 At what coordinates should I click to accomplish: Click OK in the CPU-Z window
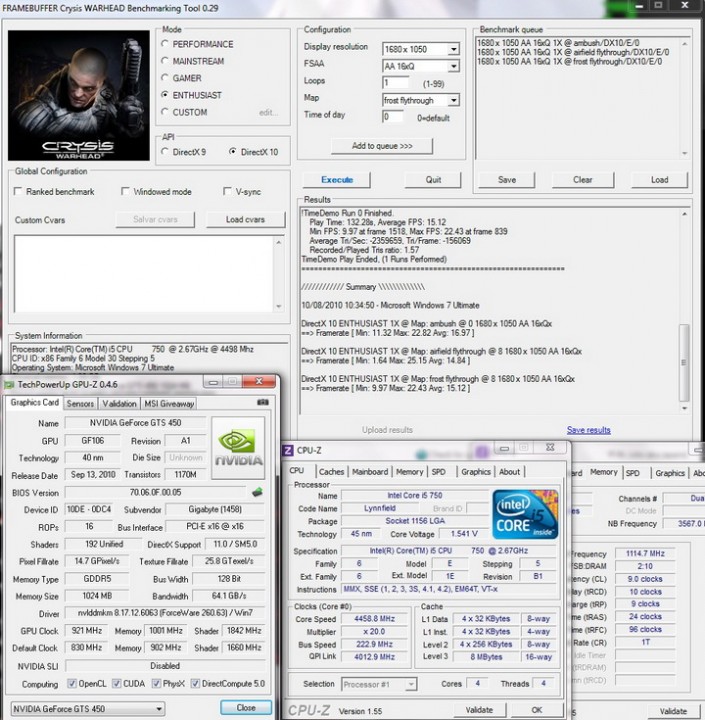click(x=537, y=710)
